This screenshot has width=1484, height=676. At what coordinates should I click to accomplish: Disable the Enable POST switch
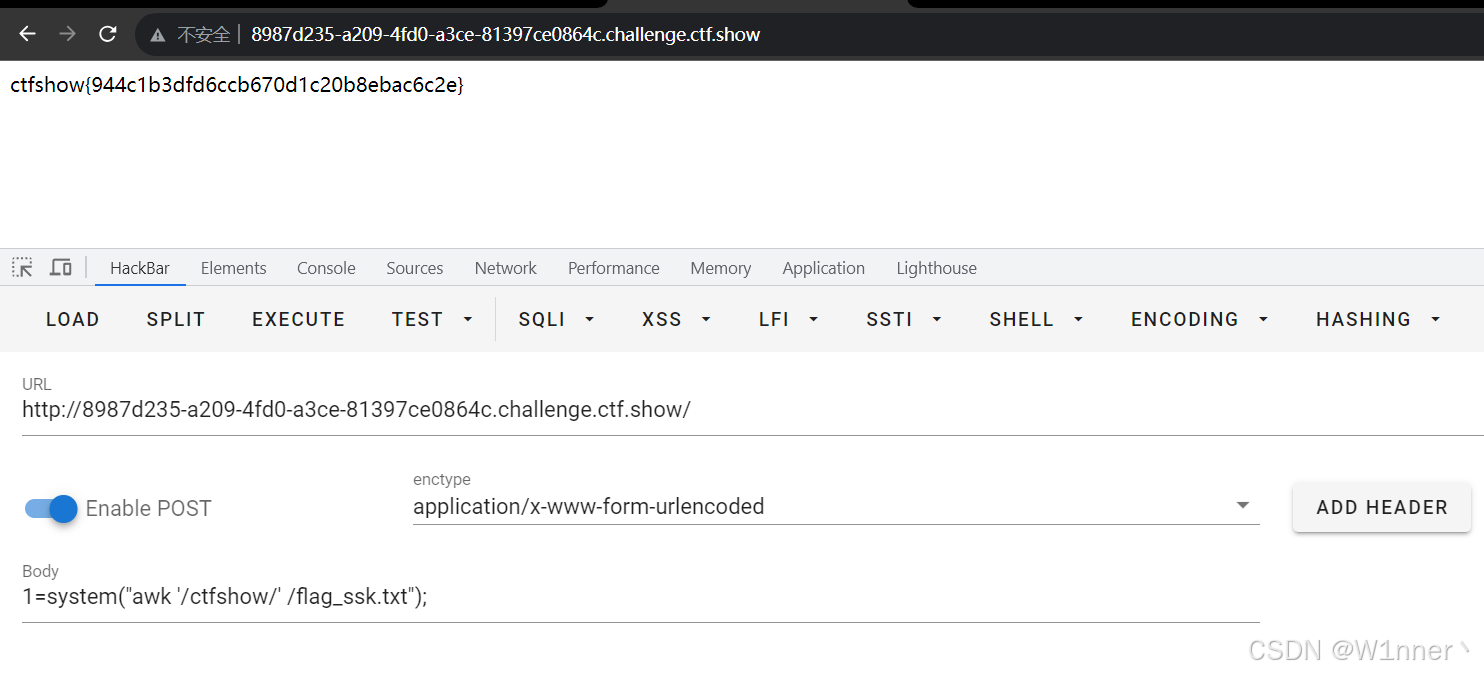tap(51, 508)
